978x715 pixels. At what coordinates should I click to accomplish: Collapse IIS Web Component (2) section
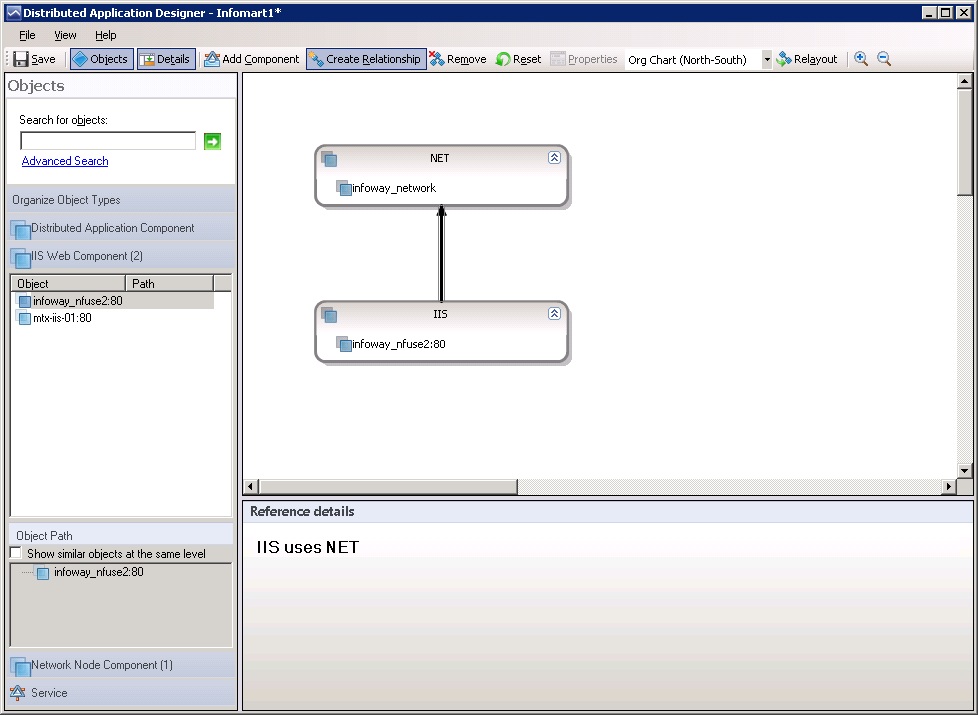pos(121,256)
